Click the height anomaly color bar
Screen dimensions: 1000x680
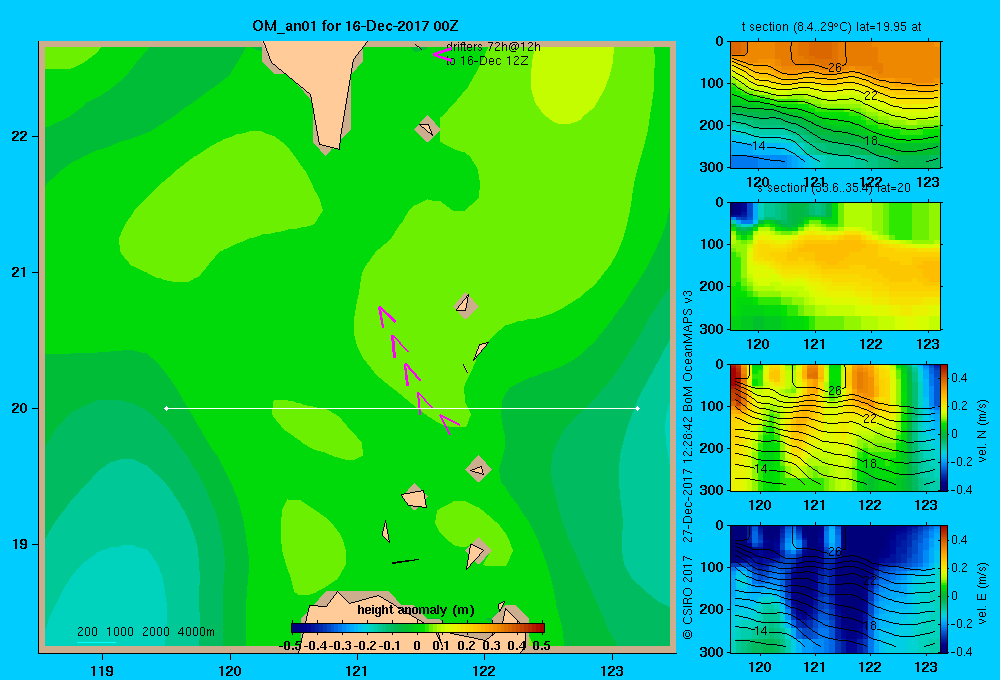pos(417,628)
